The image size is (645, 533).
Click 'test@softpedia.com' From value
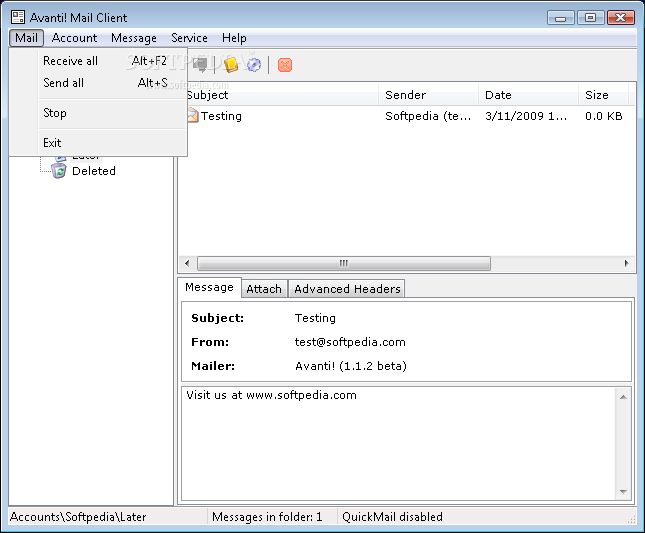pos(350,342)
